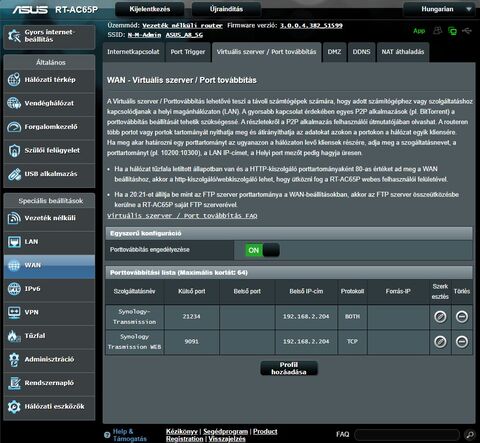Viewport: 480px width, 443px height.
Task: Click the N-M-Admin SSID link
Action: tap(144, 35)
